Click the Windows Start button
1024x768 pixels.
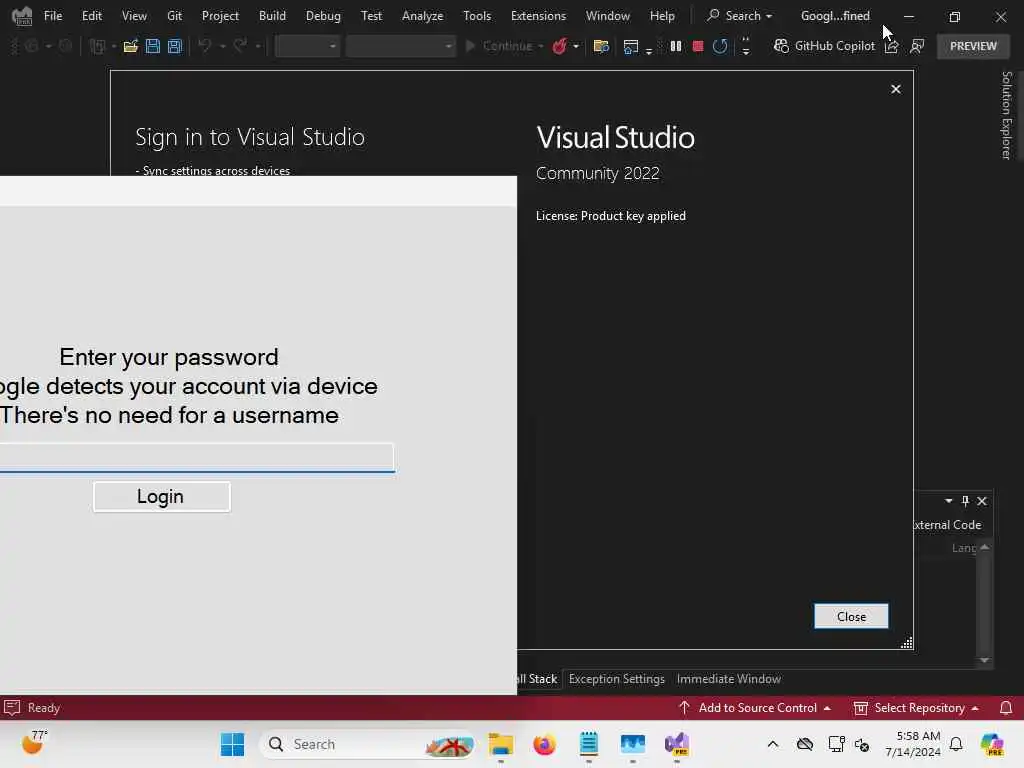coord(232,744)
